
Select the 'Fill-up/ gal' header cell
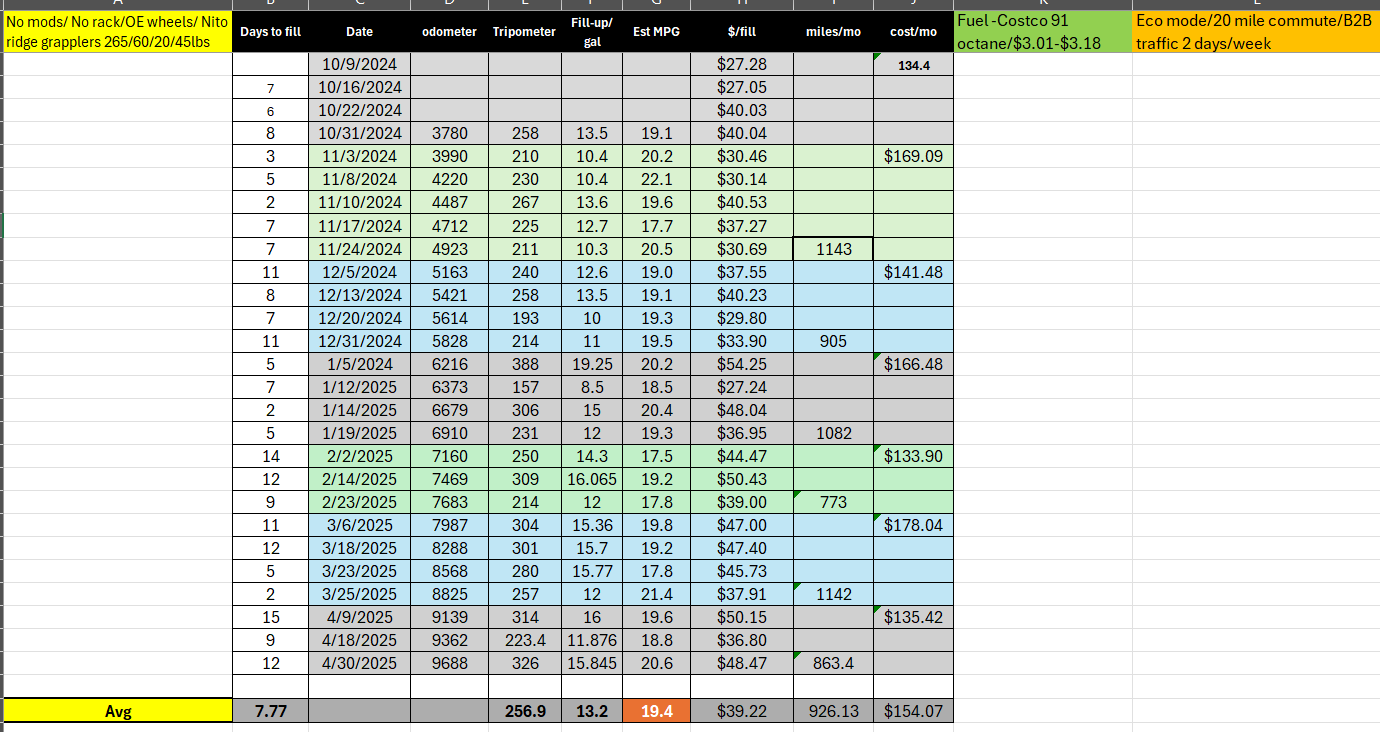click(x=591, y=32)
